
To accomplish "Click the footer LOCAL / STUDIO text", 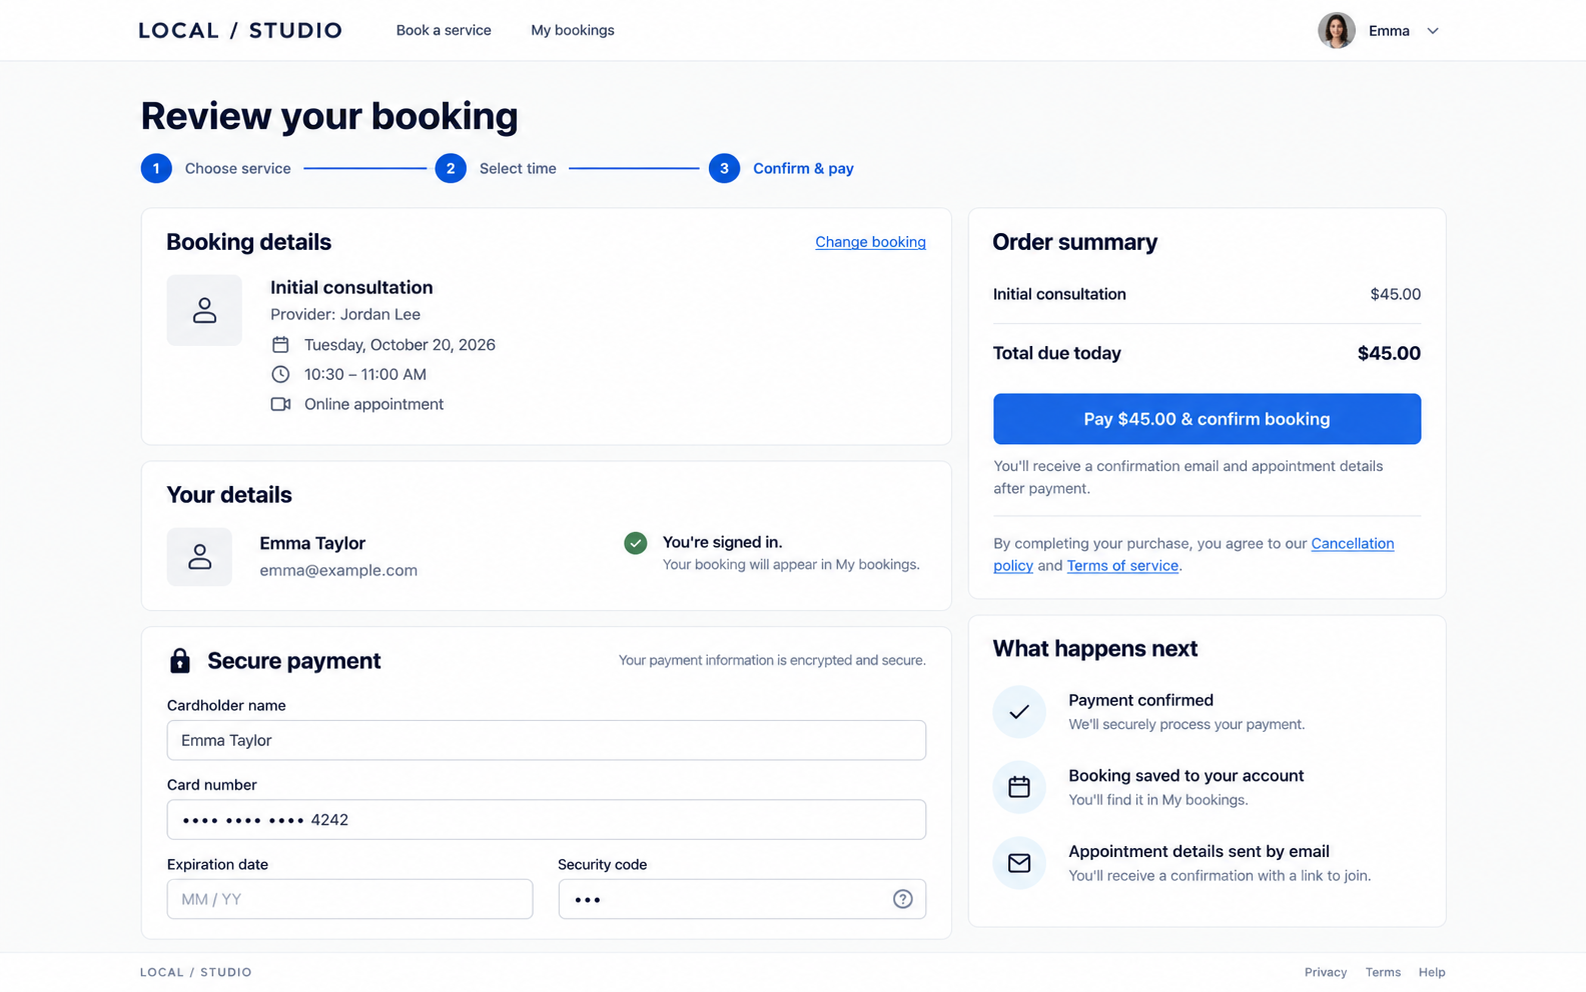I will (x=196, y=972).
